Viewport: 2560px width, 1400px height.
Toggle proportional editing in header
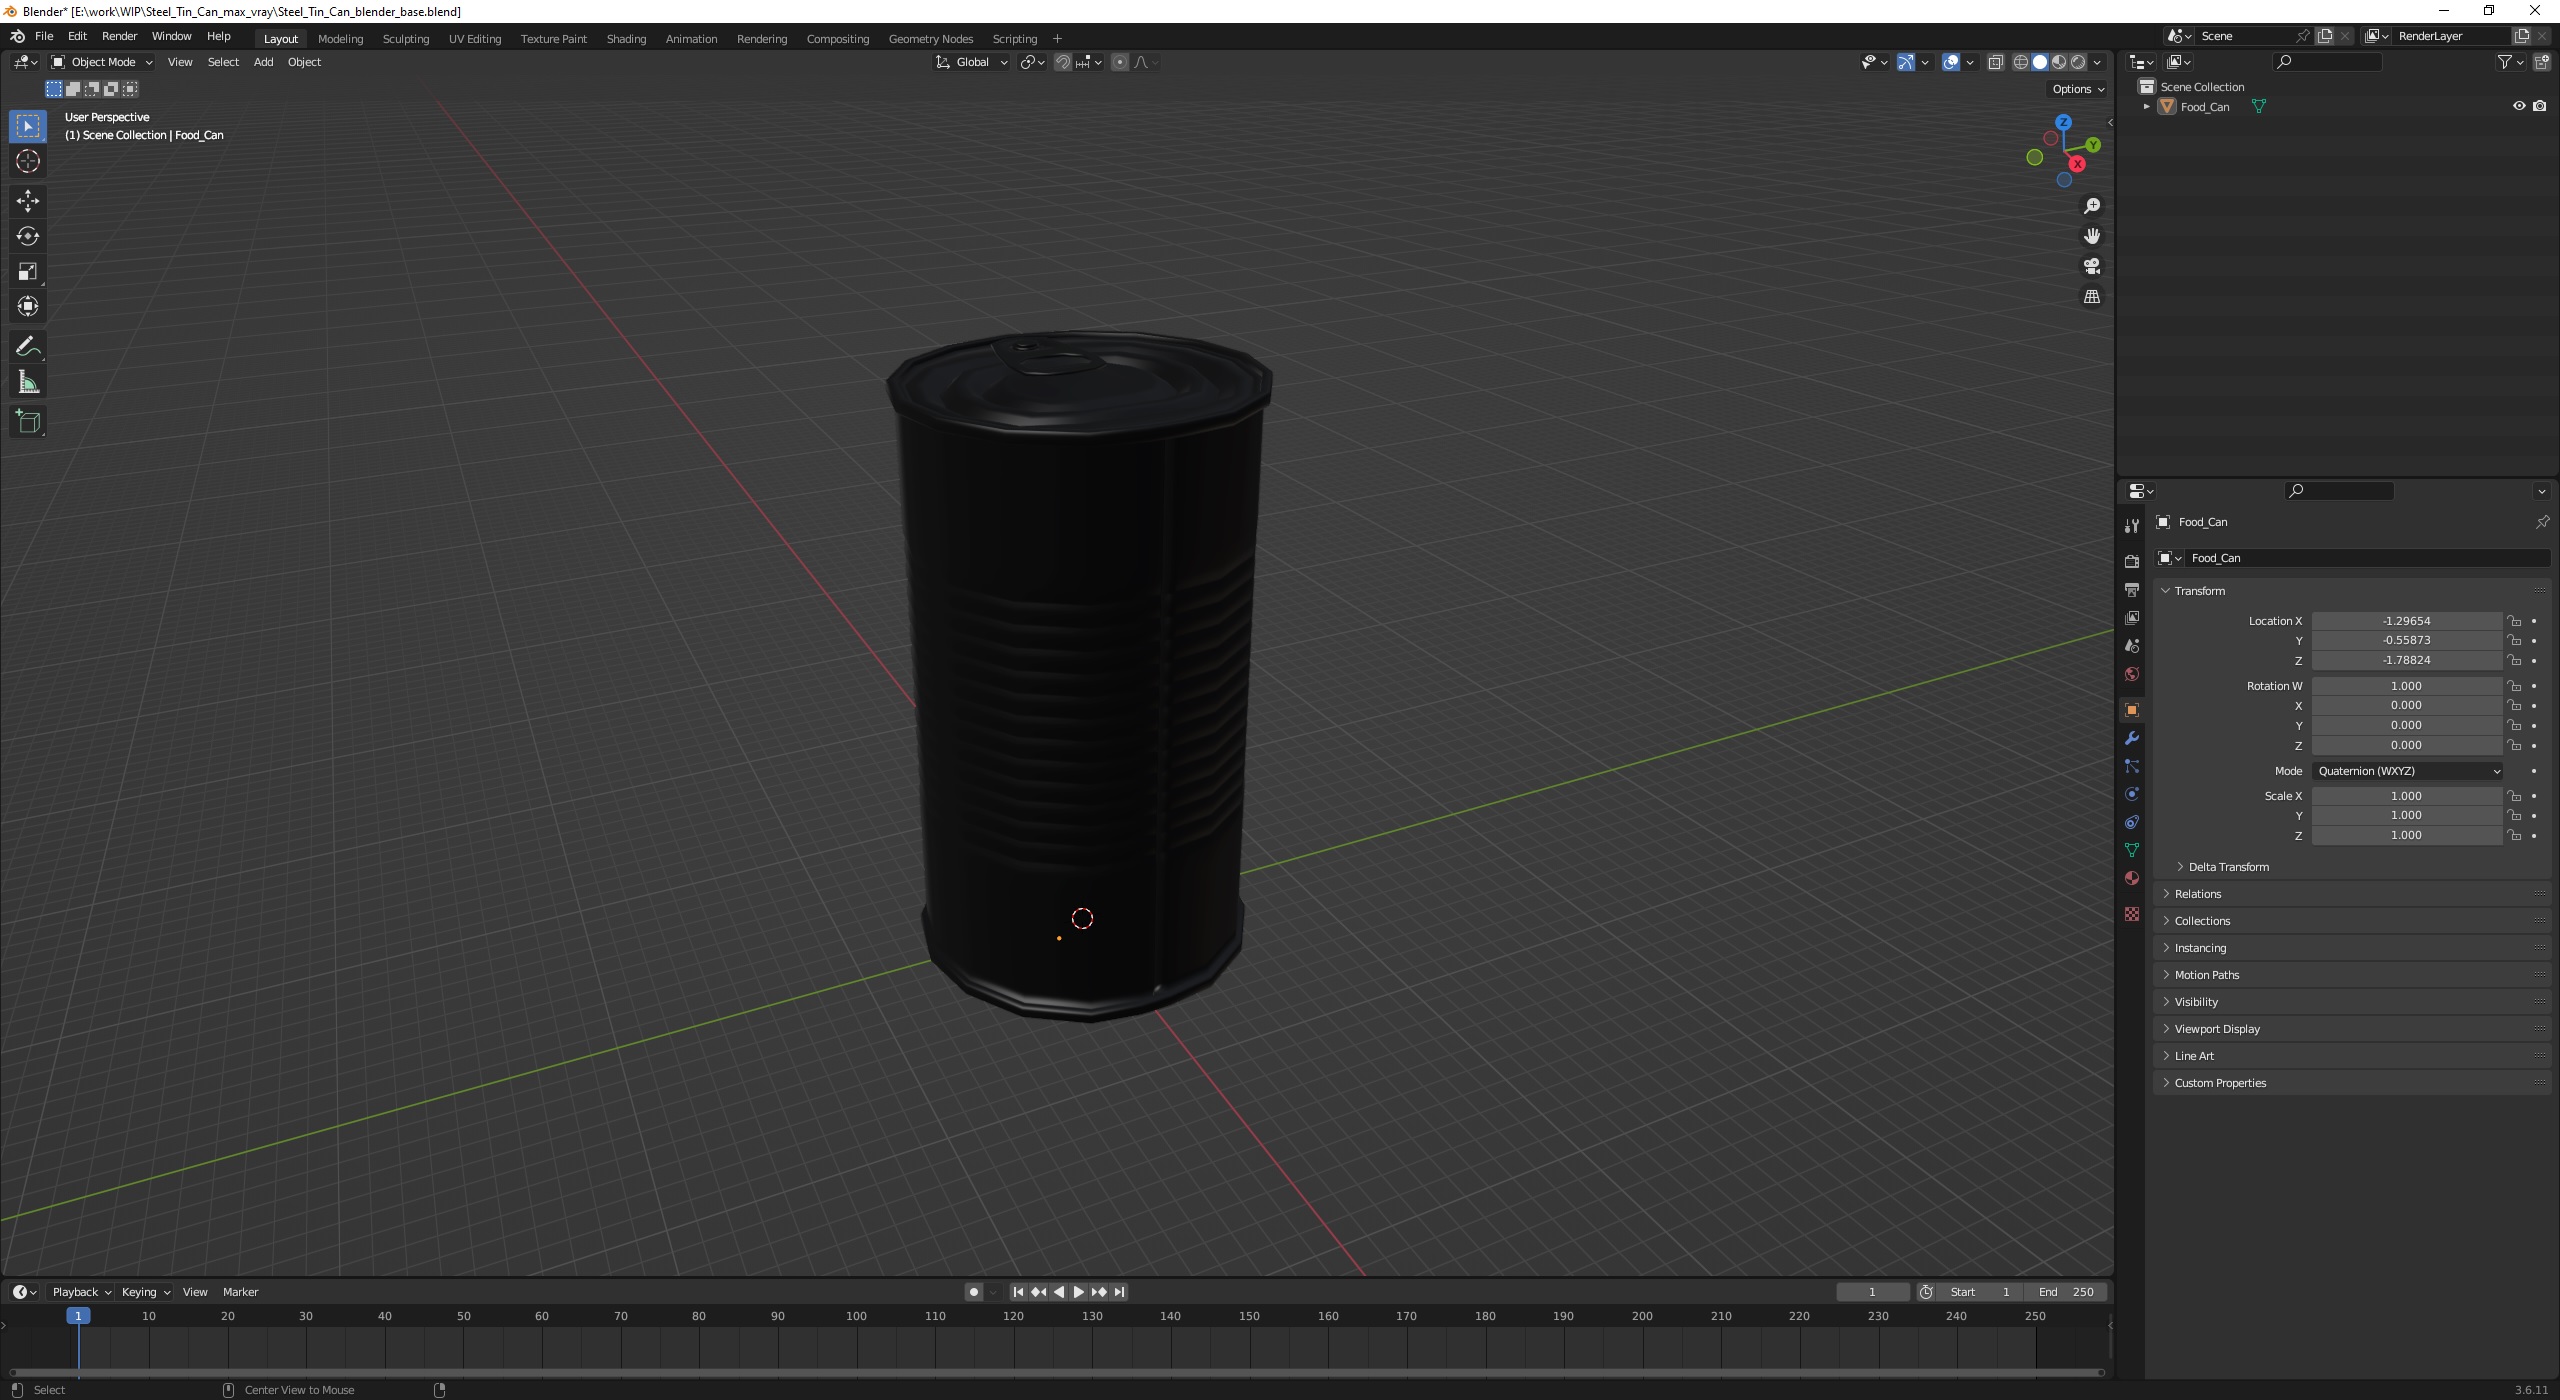click(1120, 62)
